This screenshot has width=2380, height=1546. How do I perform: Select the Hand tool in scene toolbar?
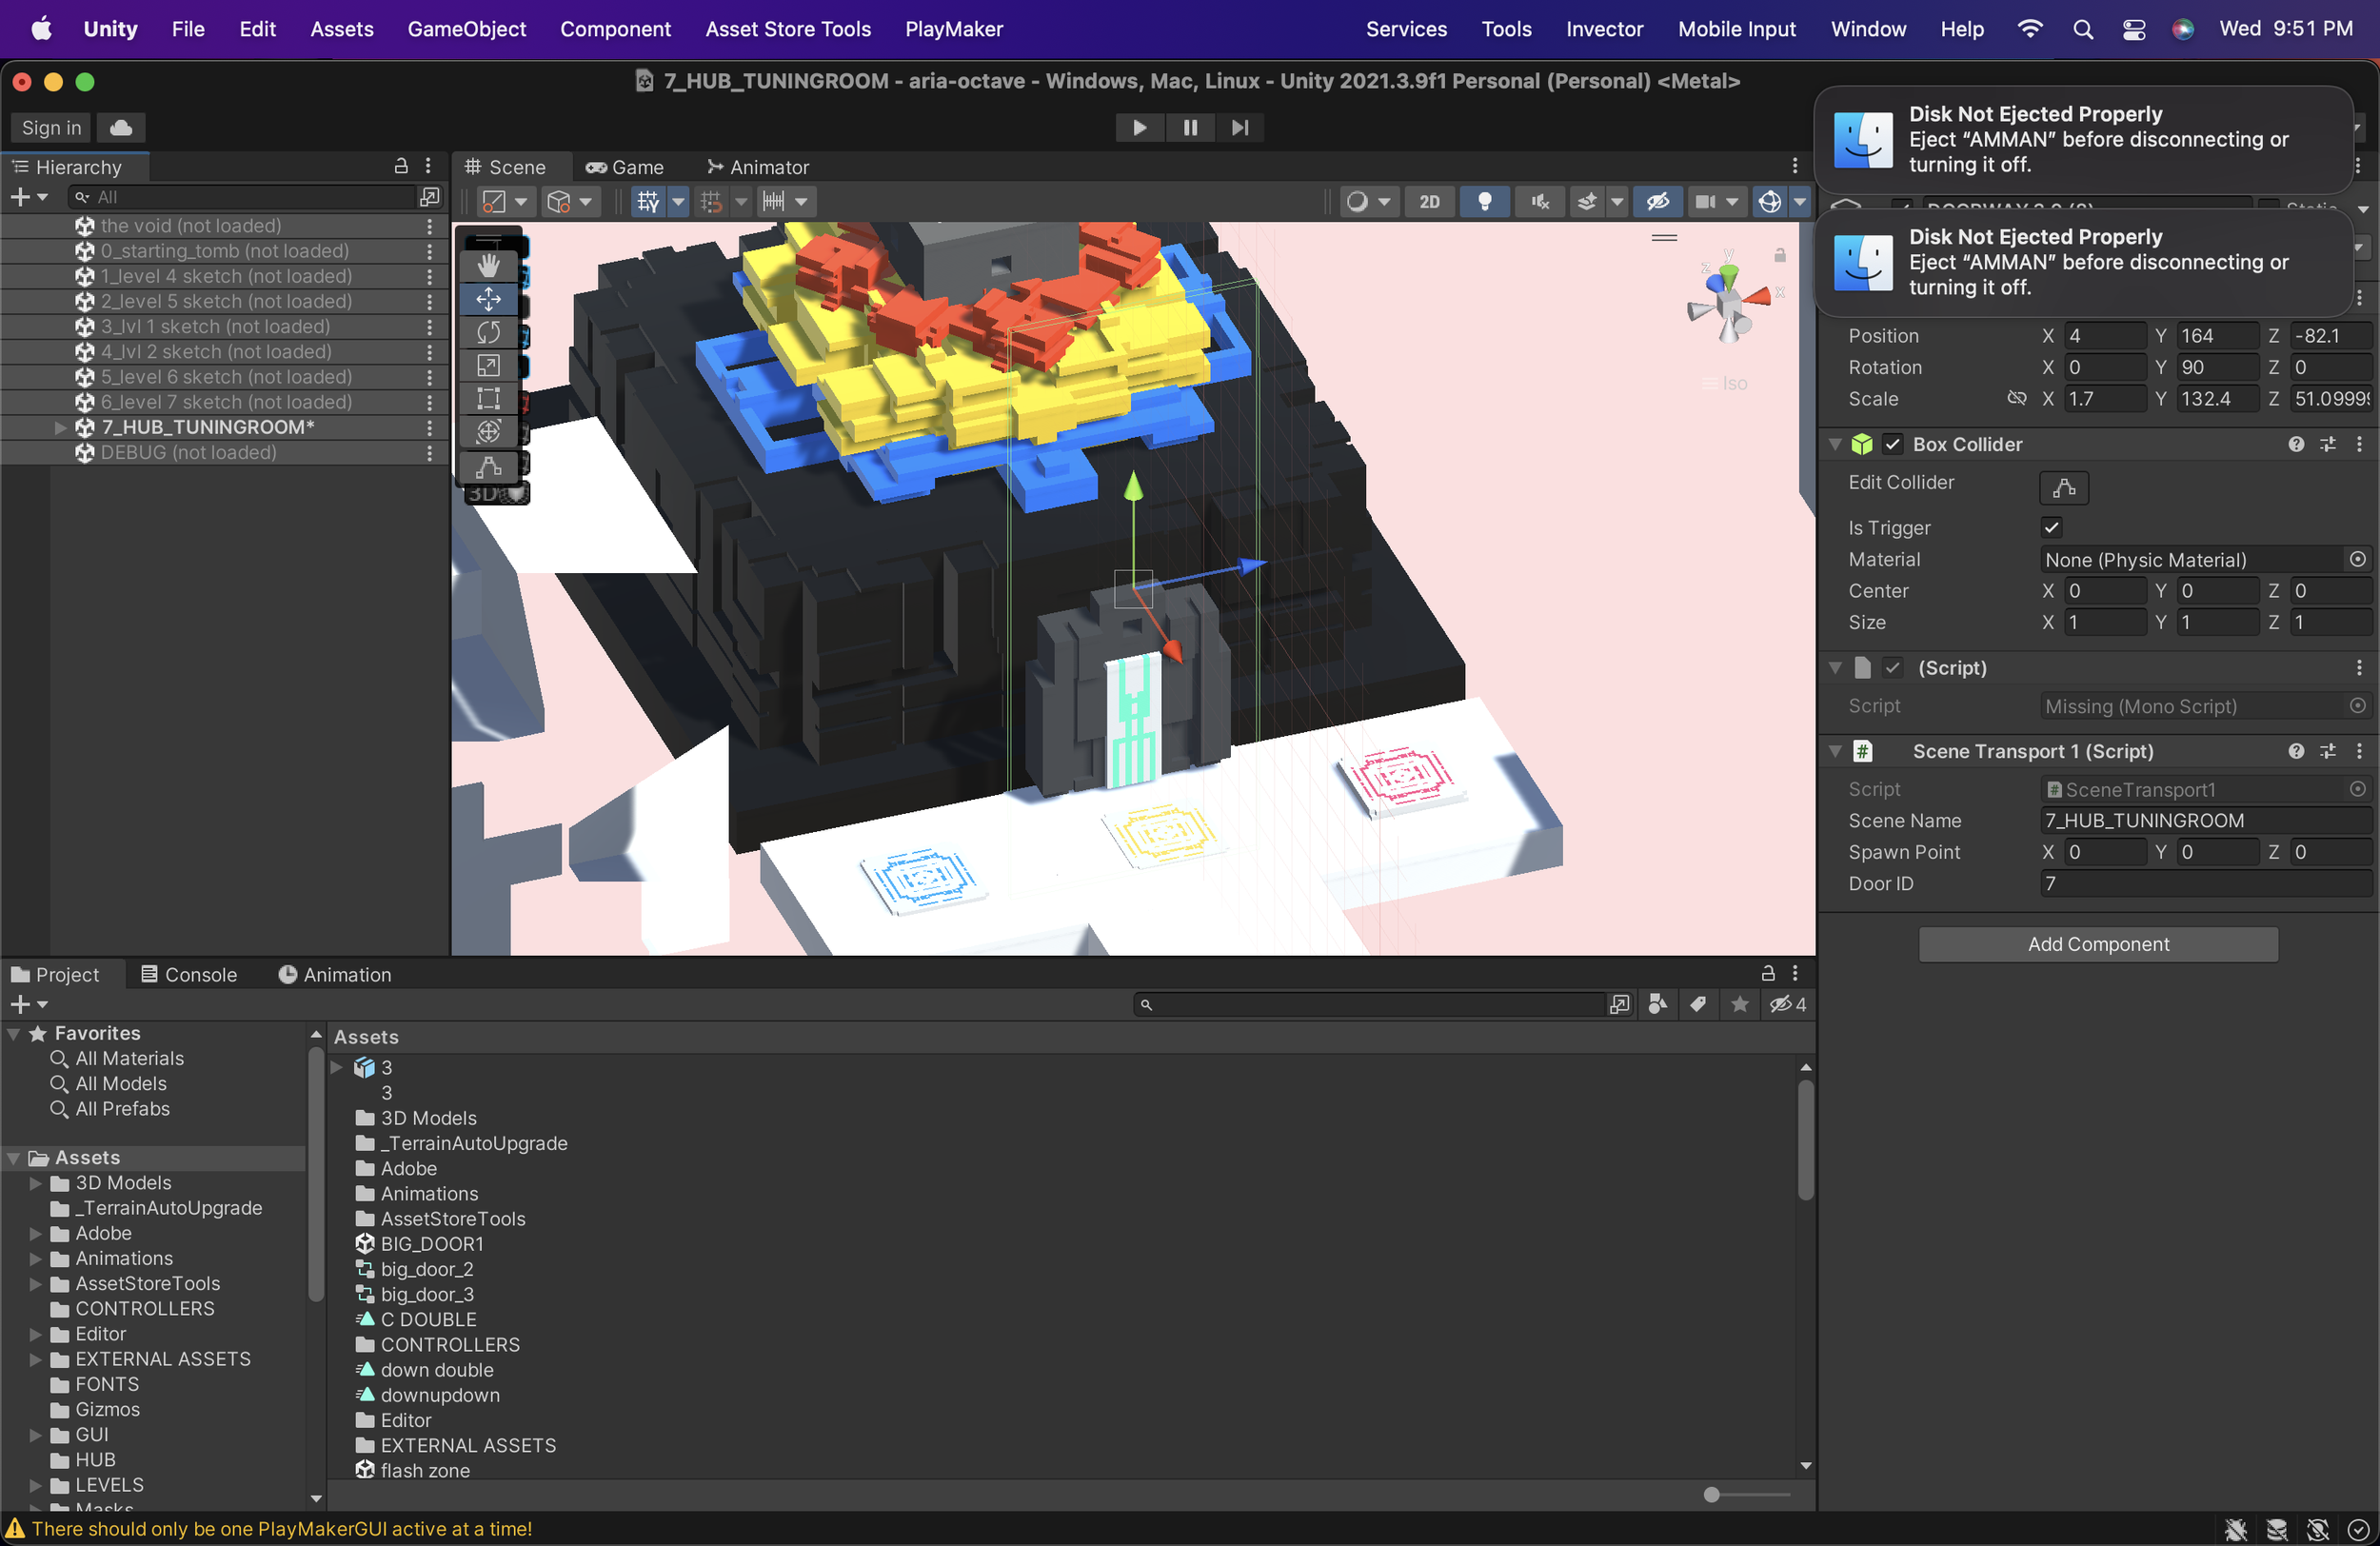[x=488, y=266]
